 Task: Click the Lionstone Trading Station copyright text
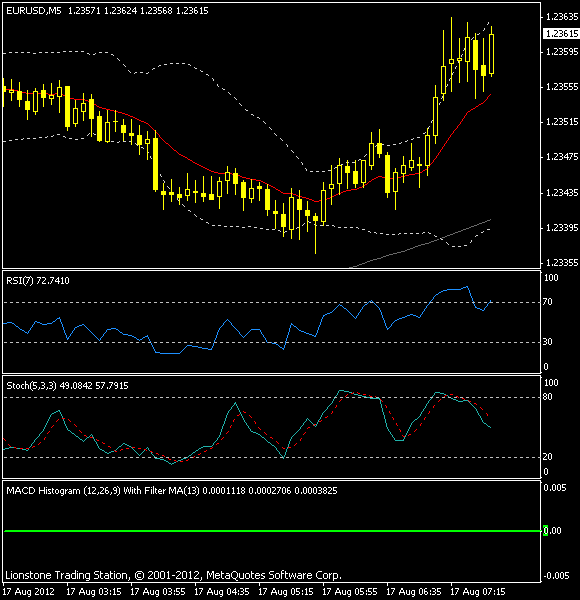(173, 575)
